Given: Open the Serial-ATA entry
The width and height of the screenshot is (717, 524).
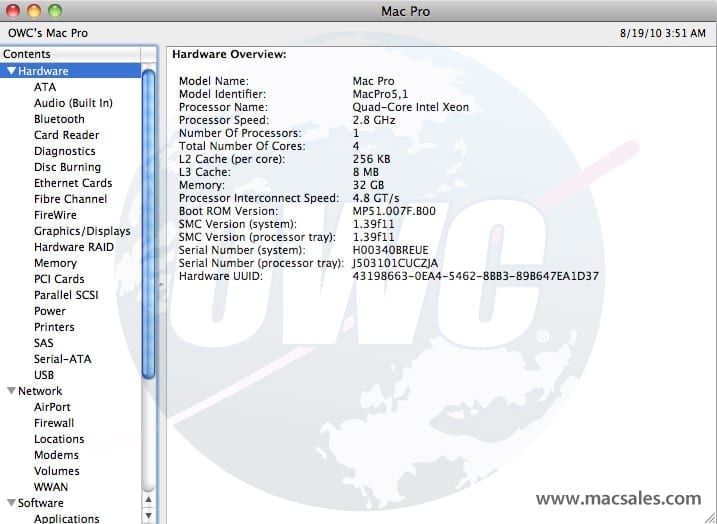Looking at the screenshot, I should pos(62,359).
